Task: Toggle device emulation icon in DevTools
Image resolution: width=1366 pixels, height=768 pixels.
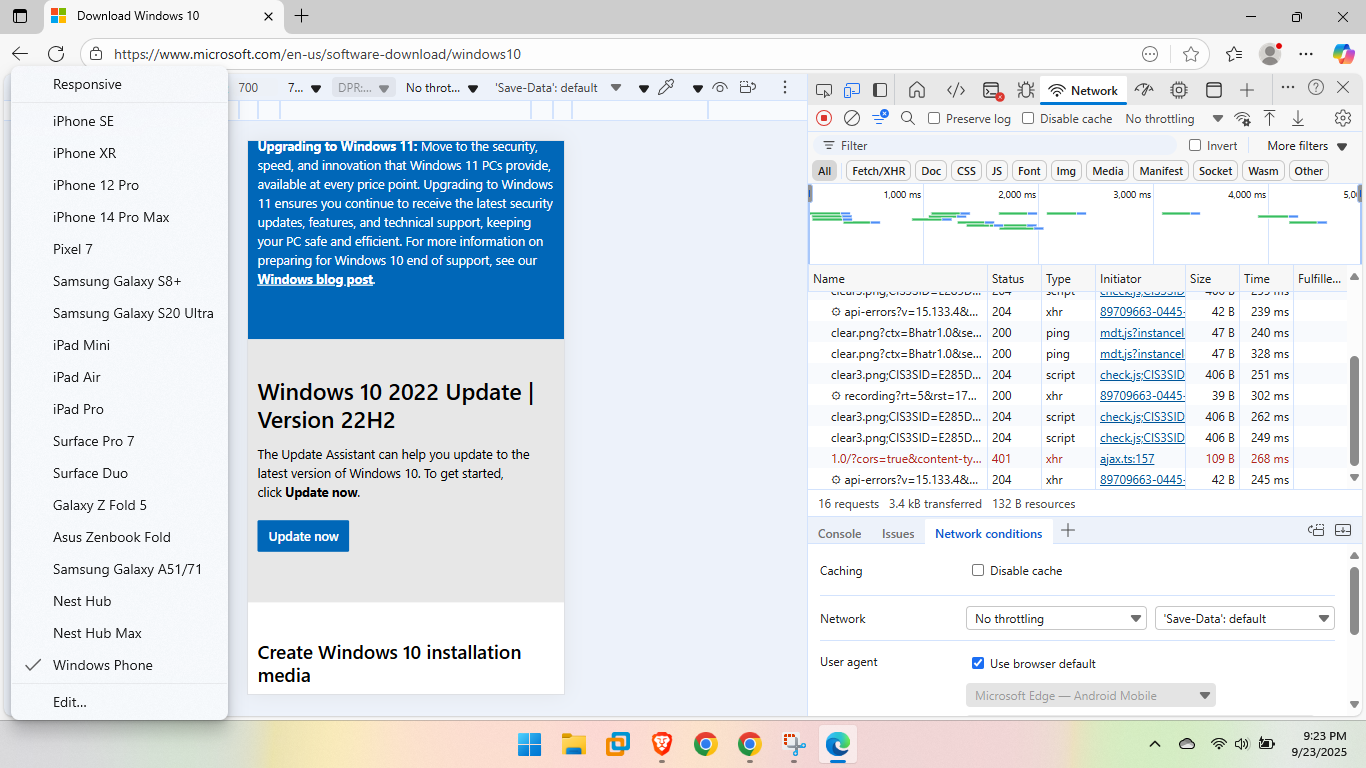Action: 851,90
